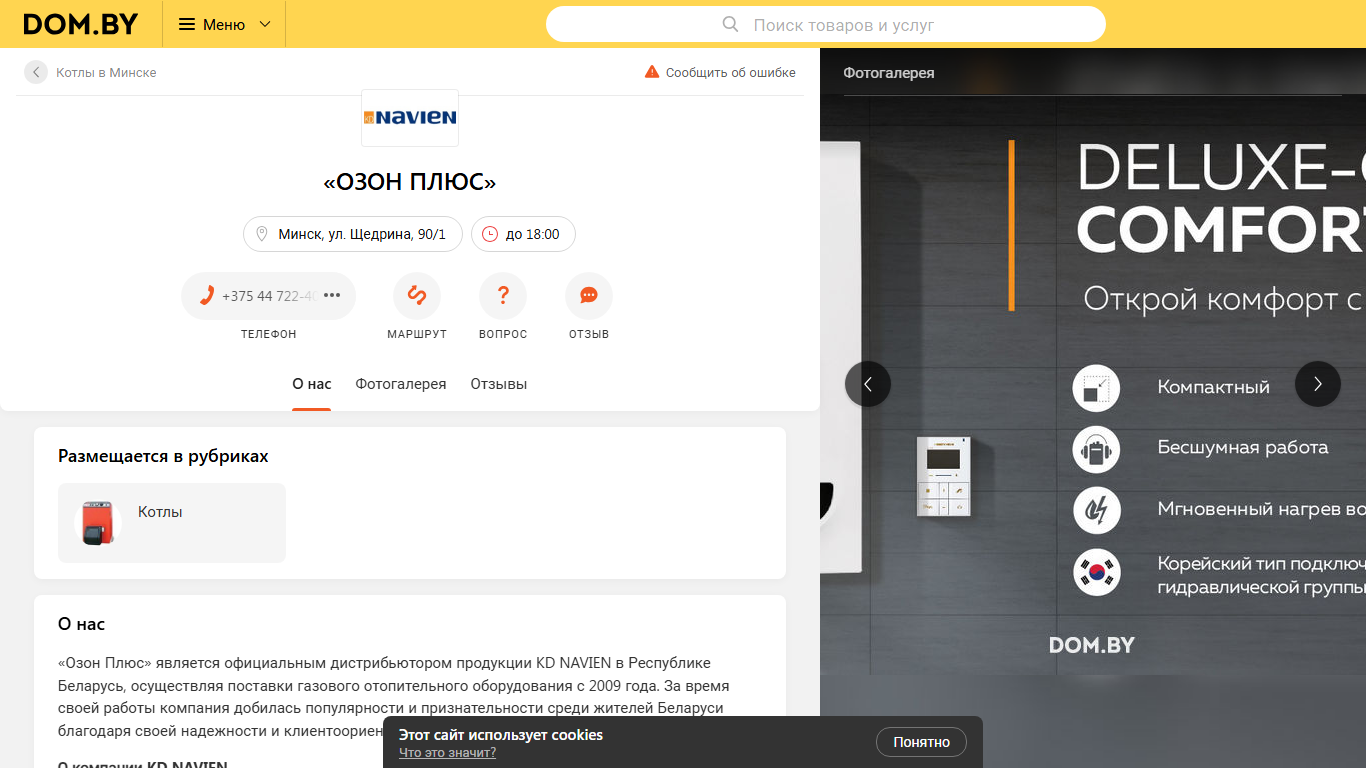Ask a question via the Вопрос icon
This screenshot has width=1366, height=768.
pyautogui.click(x=503, y=296)
